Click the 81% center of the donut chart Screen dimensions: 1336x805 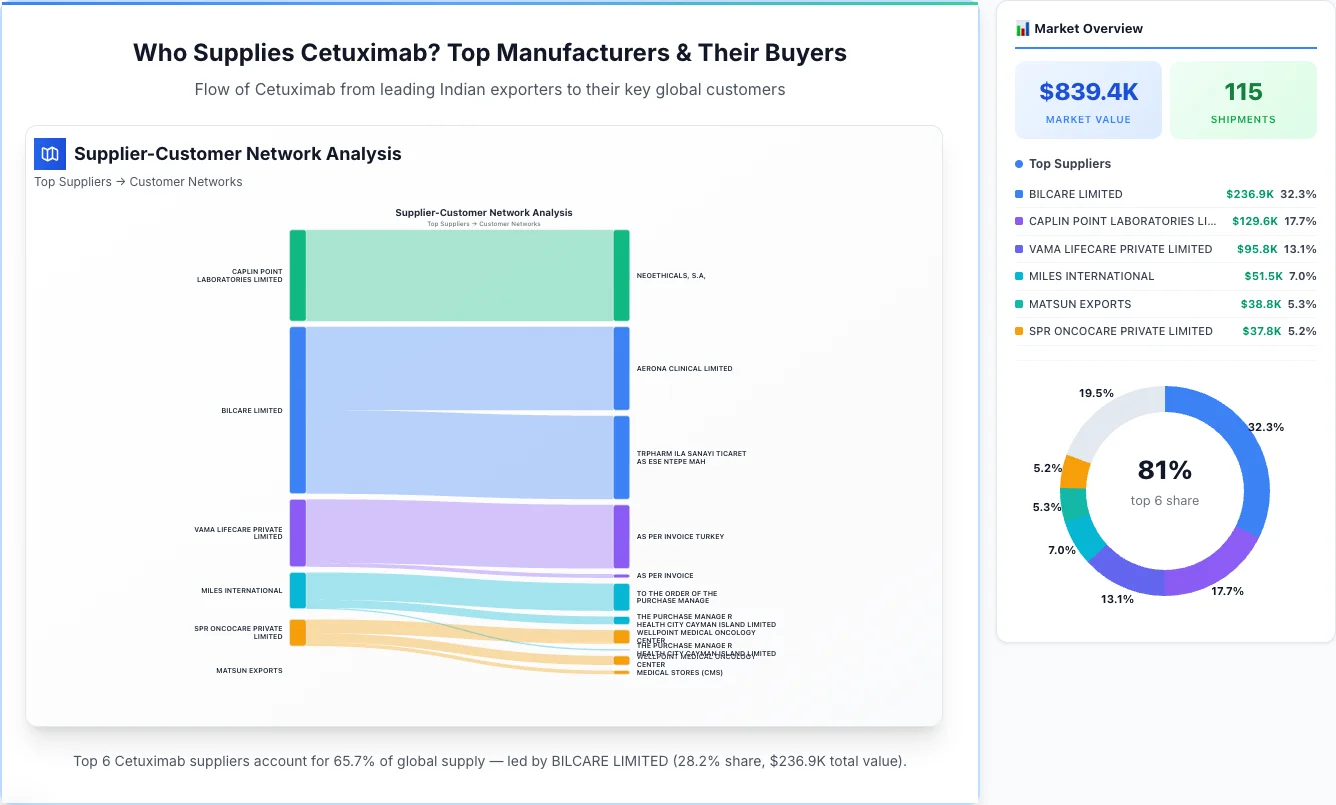pos(1164,469)
